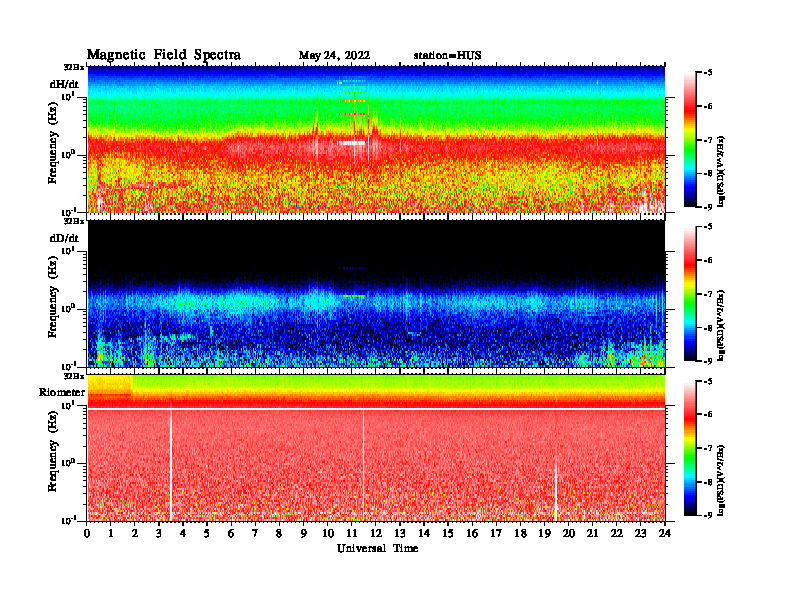Click hour "12" on the time axis

coord(376,534)
